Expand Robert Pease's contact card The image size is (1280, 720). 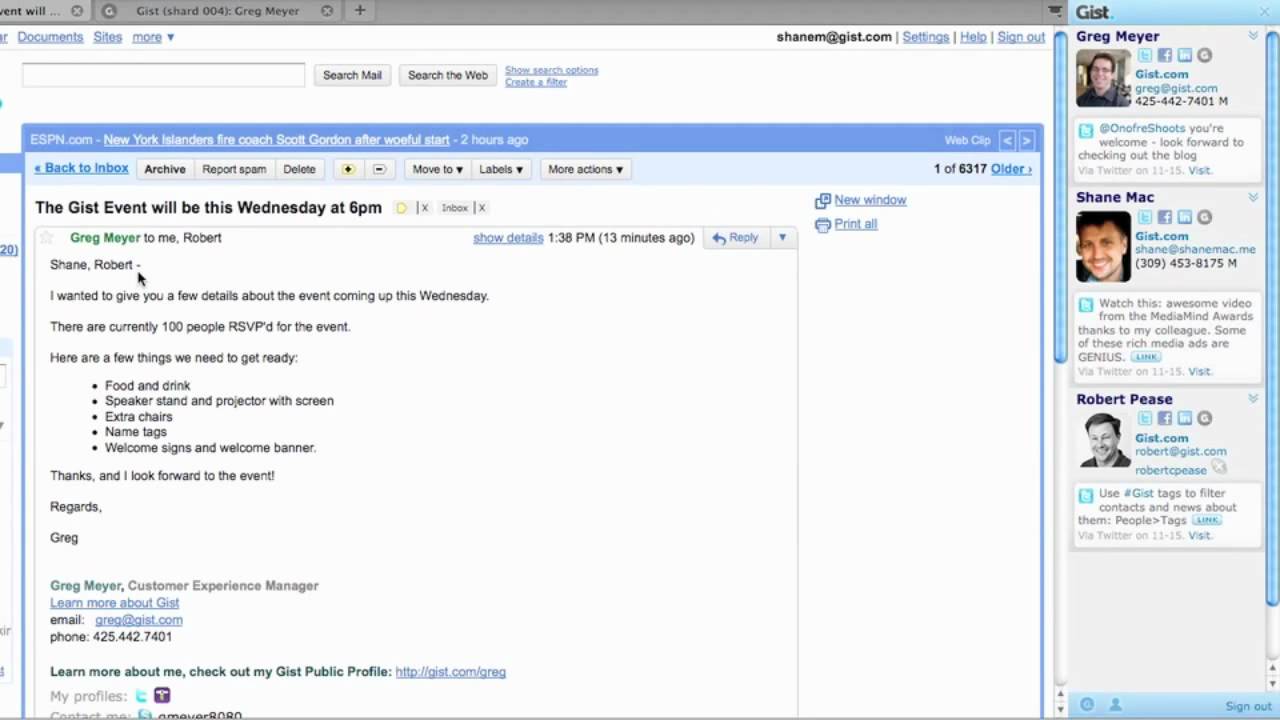pyautogui.click(x=1253, y=399)
